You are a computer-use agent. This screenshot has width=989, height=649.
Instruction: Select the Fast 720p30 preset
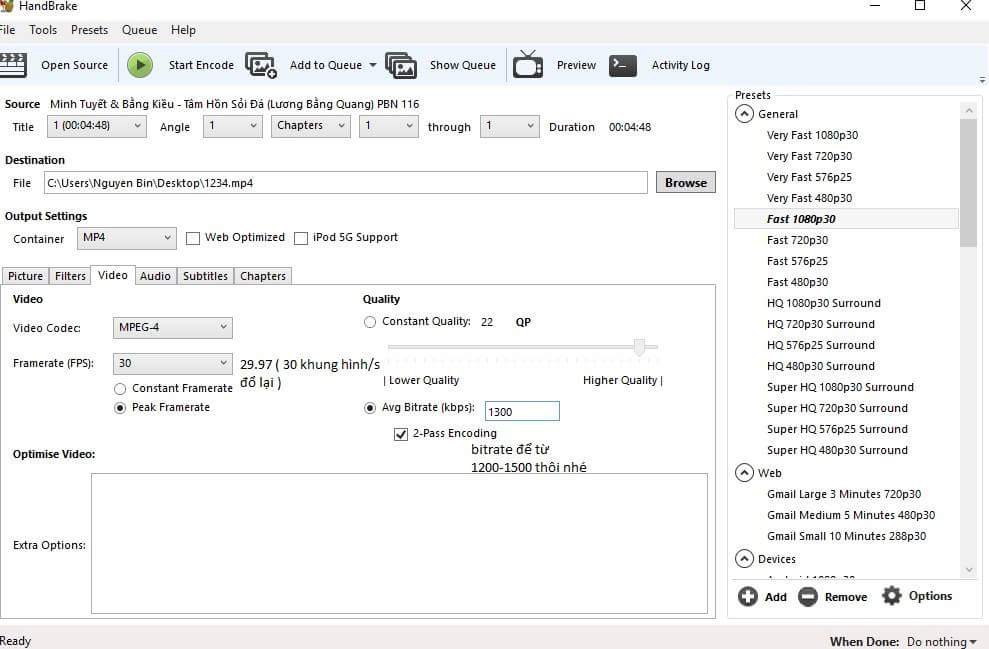pos(797,240)
